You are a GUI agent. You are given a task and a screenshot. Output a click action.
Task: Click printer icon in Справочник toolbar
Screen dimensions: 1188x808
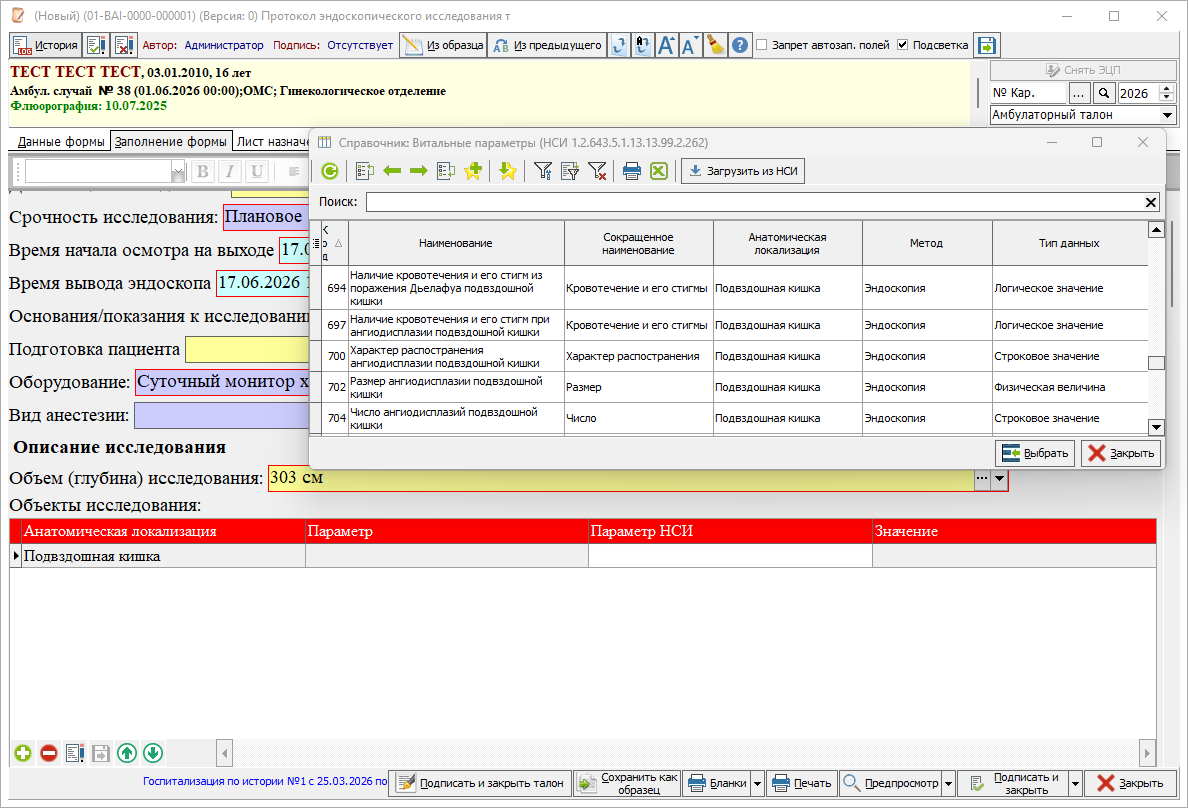pos(632,171)
